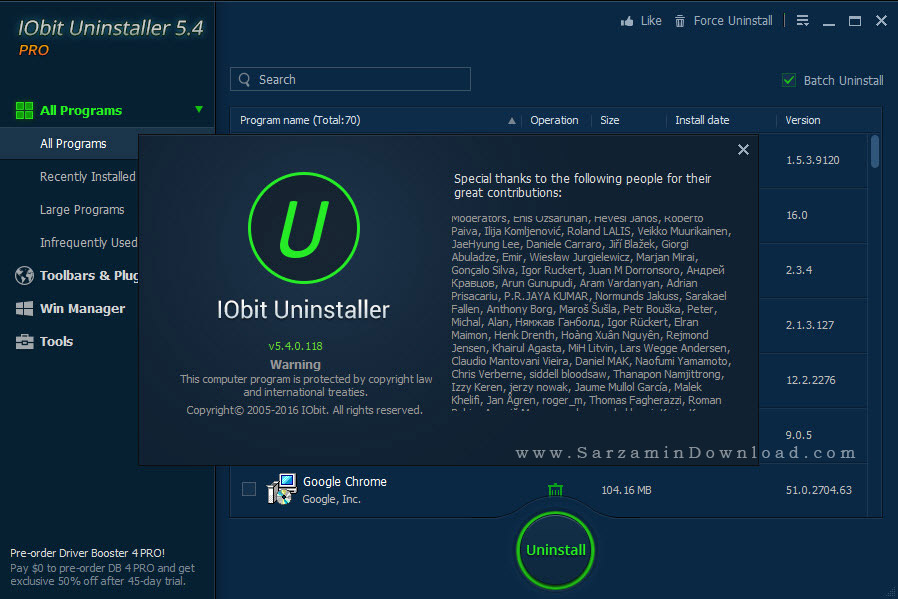The image size is (898, 599).
Task: Open Large Programs category
Action: click(82, 210)
